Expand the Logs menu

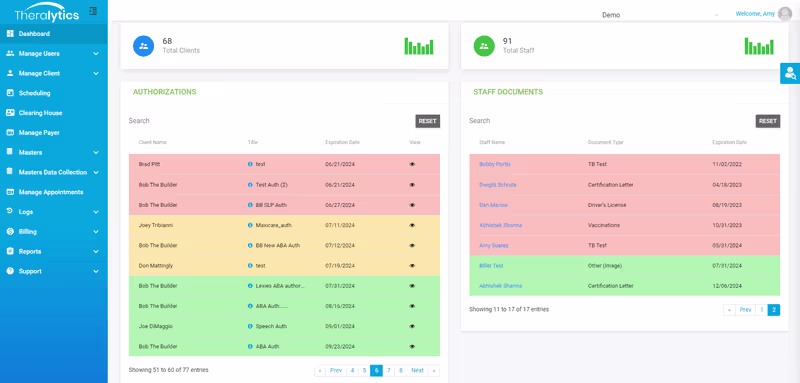click(x=54, y=212)
